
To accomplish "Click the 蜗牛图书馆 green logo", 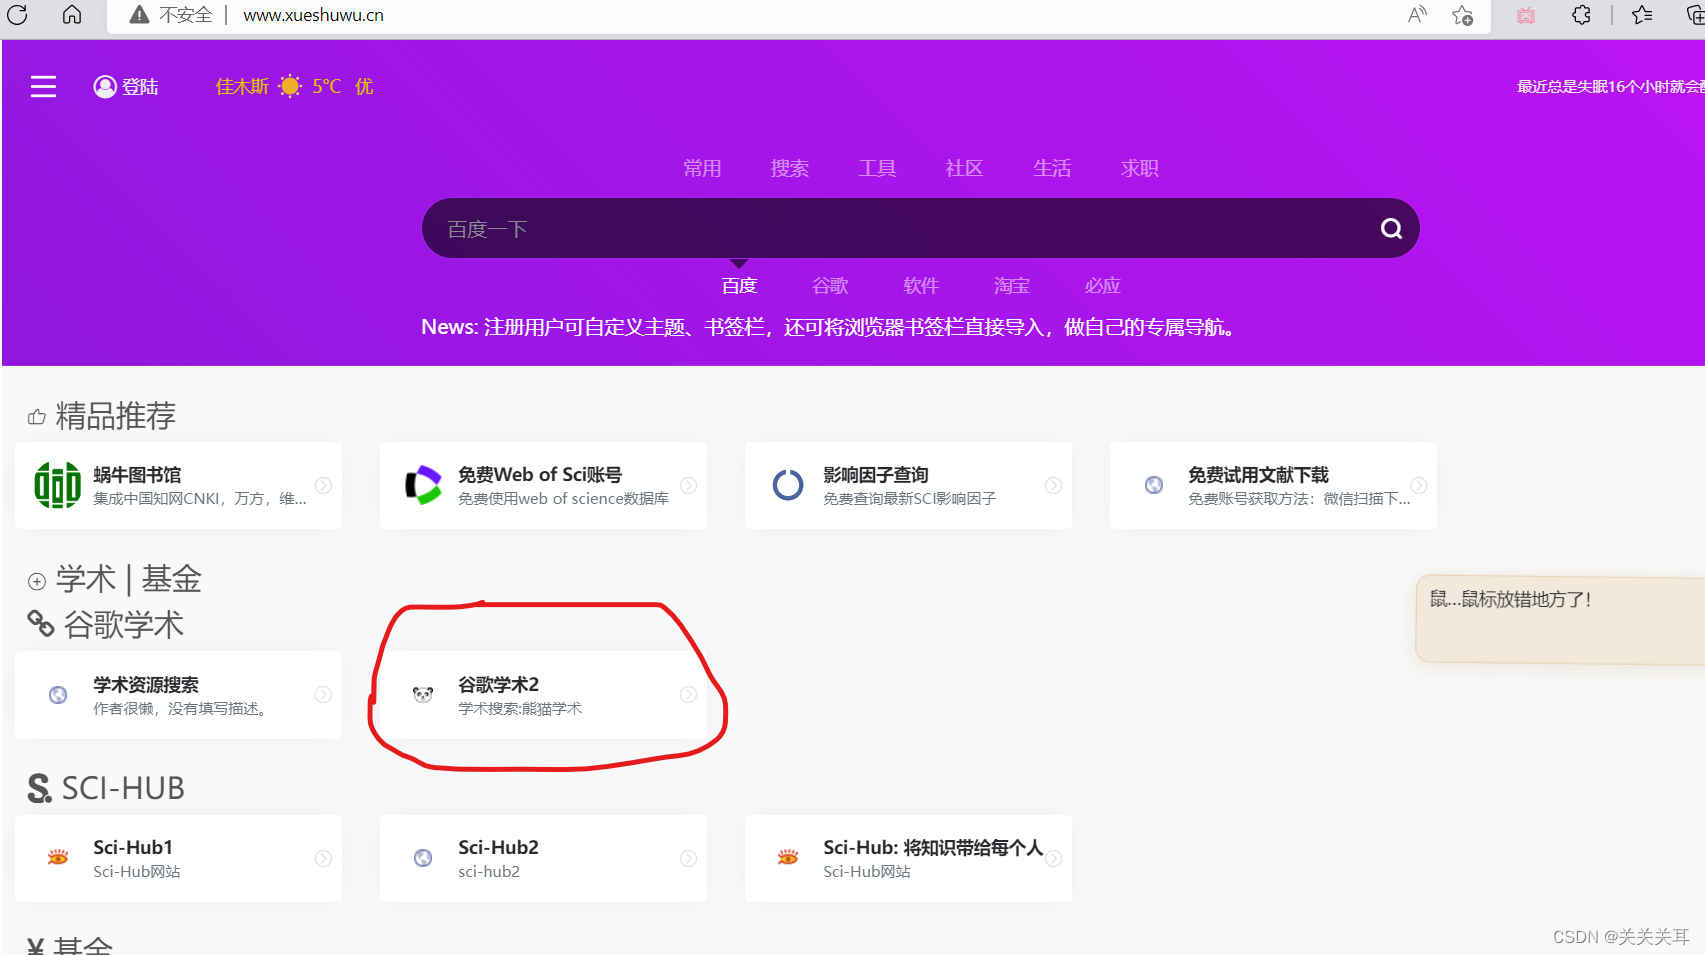I will click(x=58, y=485).
